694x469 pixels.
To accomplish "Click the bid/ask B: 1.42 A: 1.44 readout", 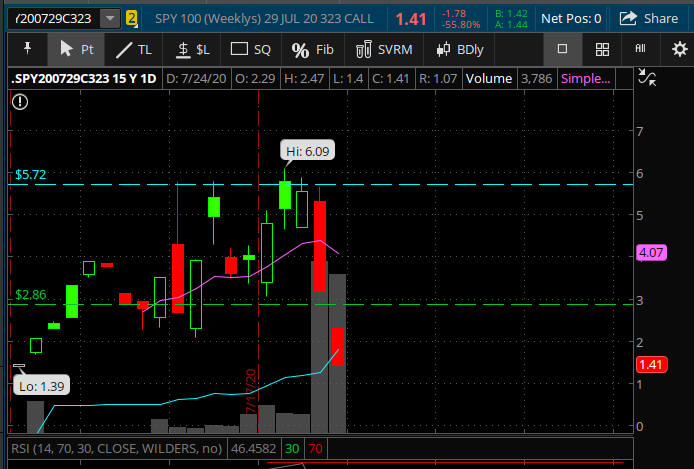I will (511, 19).
